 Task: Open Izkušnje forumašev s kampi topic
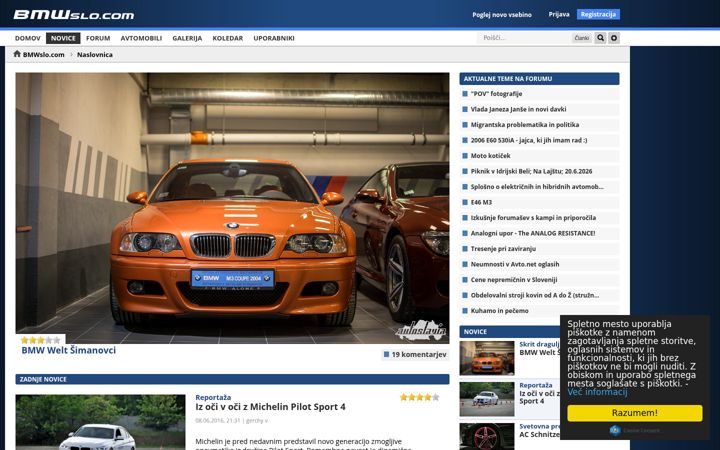[x=533, y=218]
